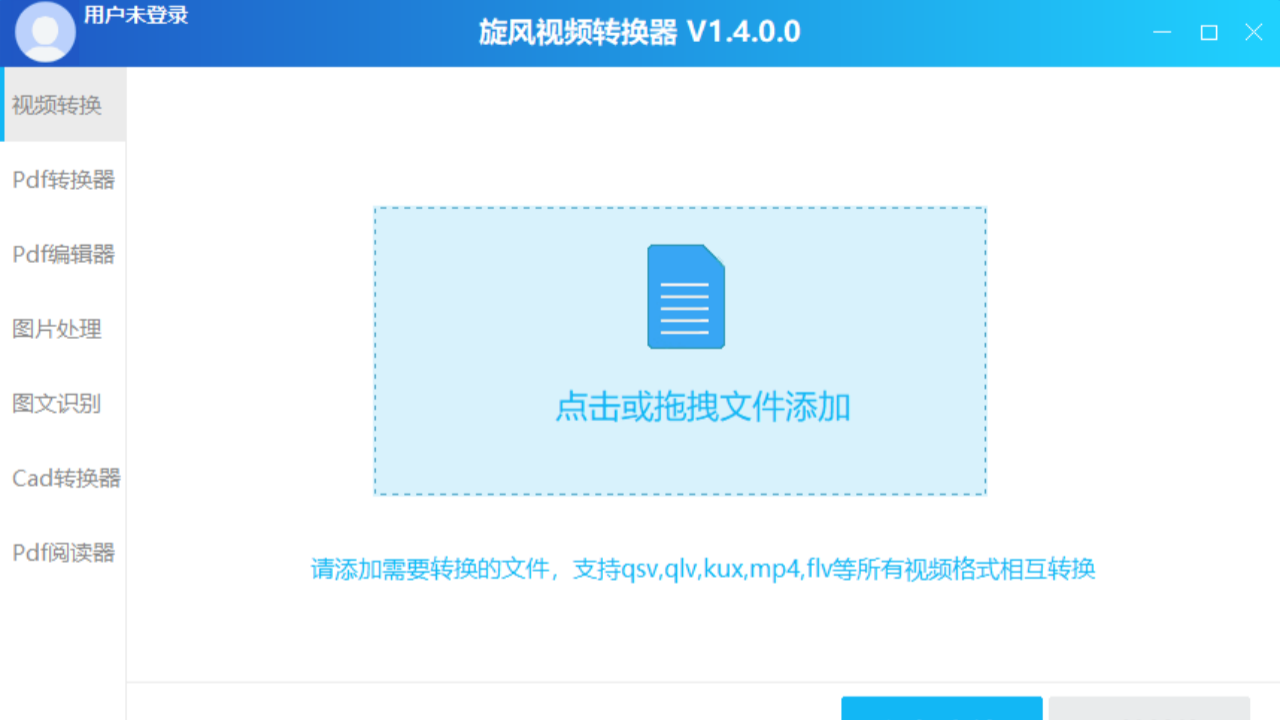
Task: Click the supported formats hint text
Action: click(703, 570)
